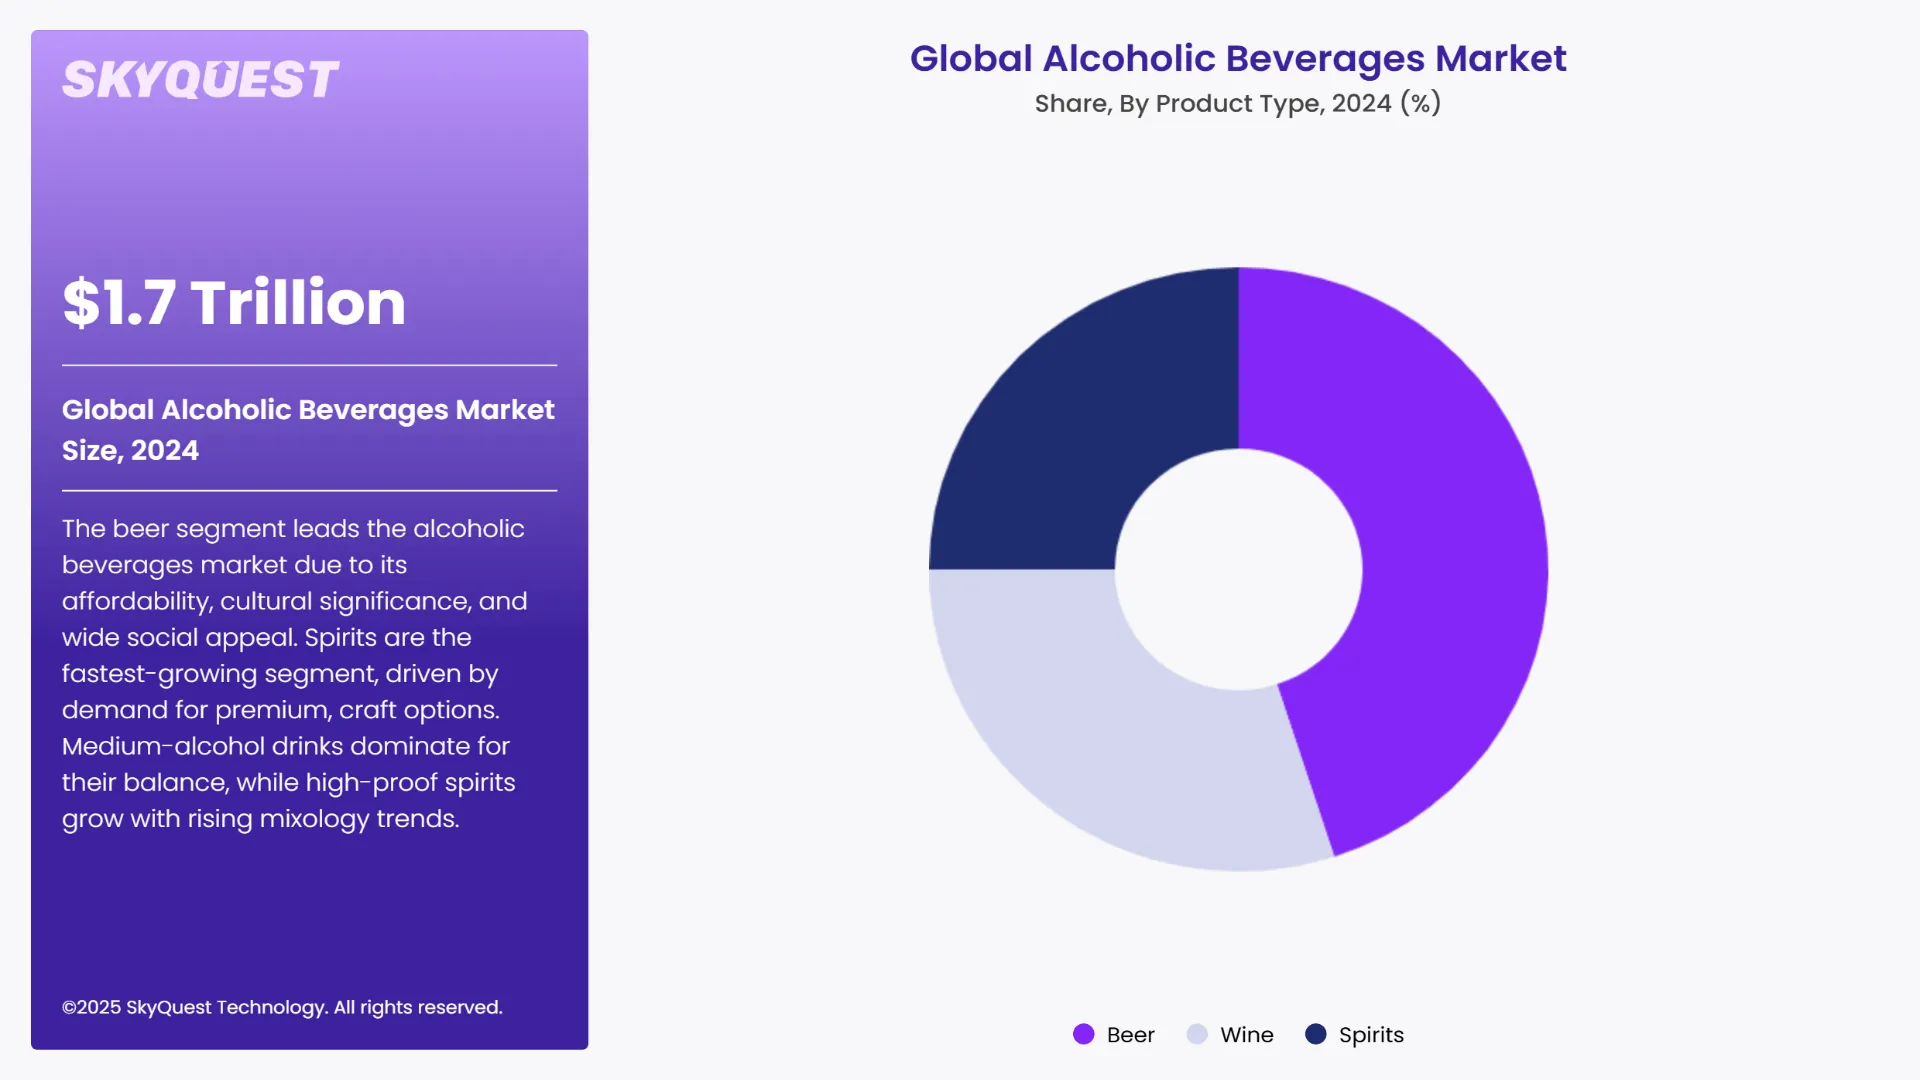This screenshot has width=1920, height=1080.
Task: Select the Global Alcoholic Beverages Market title
Action: (x=1238, y=59)
